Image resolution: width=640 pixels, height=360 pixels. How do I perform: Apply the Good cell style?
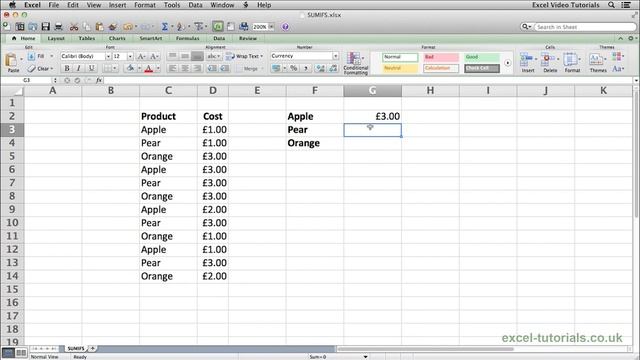coord(482,57)
